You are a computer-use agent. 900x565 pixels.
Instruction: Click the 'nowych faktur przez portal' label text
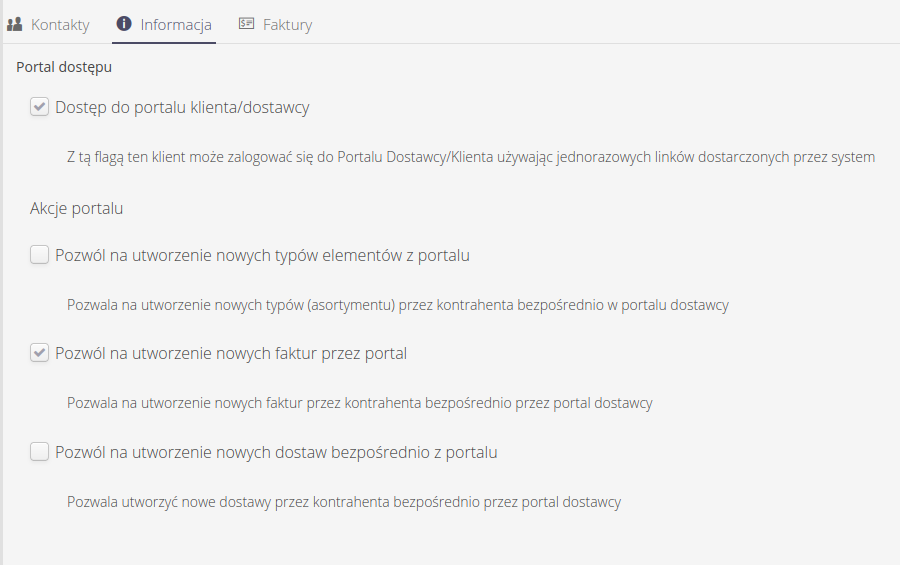231,353
